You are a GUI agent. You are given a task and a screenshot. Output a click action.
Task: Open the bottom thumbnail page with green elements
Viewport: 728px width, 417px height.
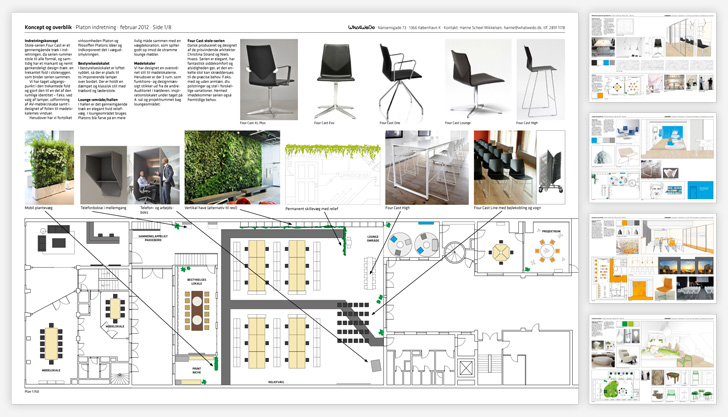pos(652,359)
